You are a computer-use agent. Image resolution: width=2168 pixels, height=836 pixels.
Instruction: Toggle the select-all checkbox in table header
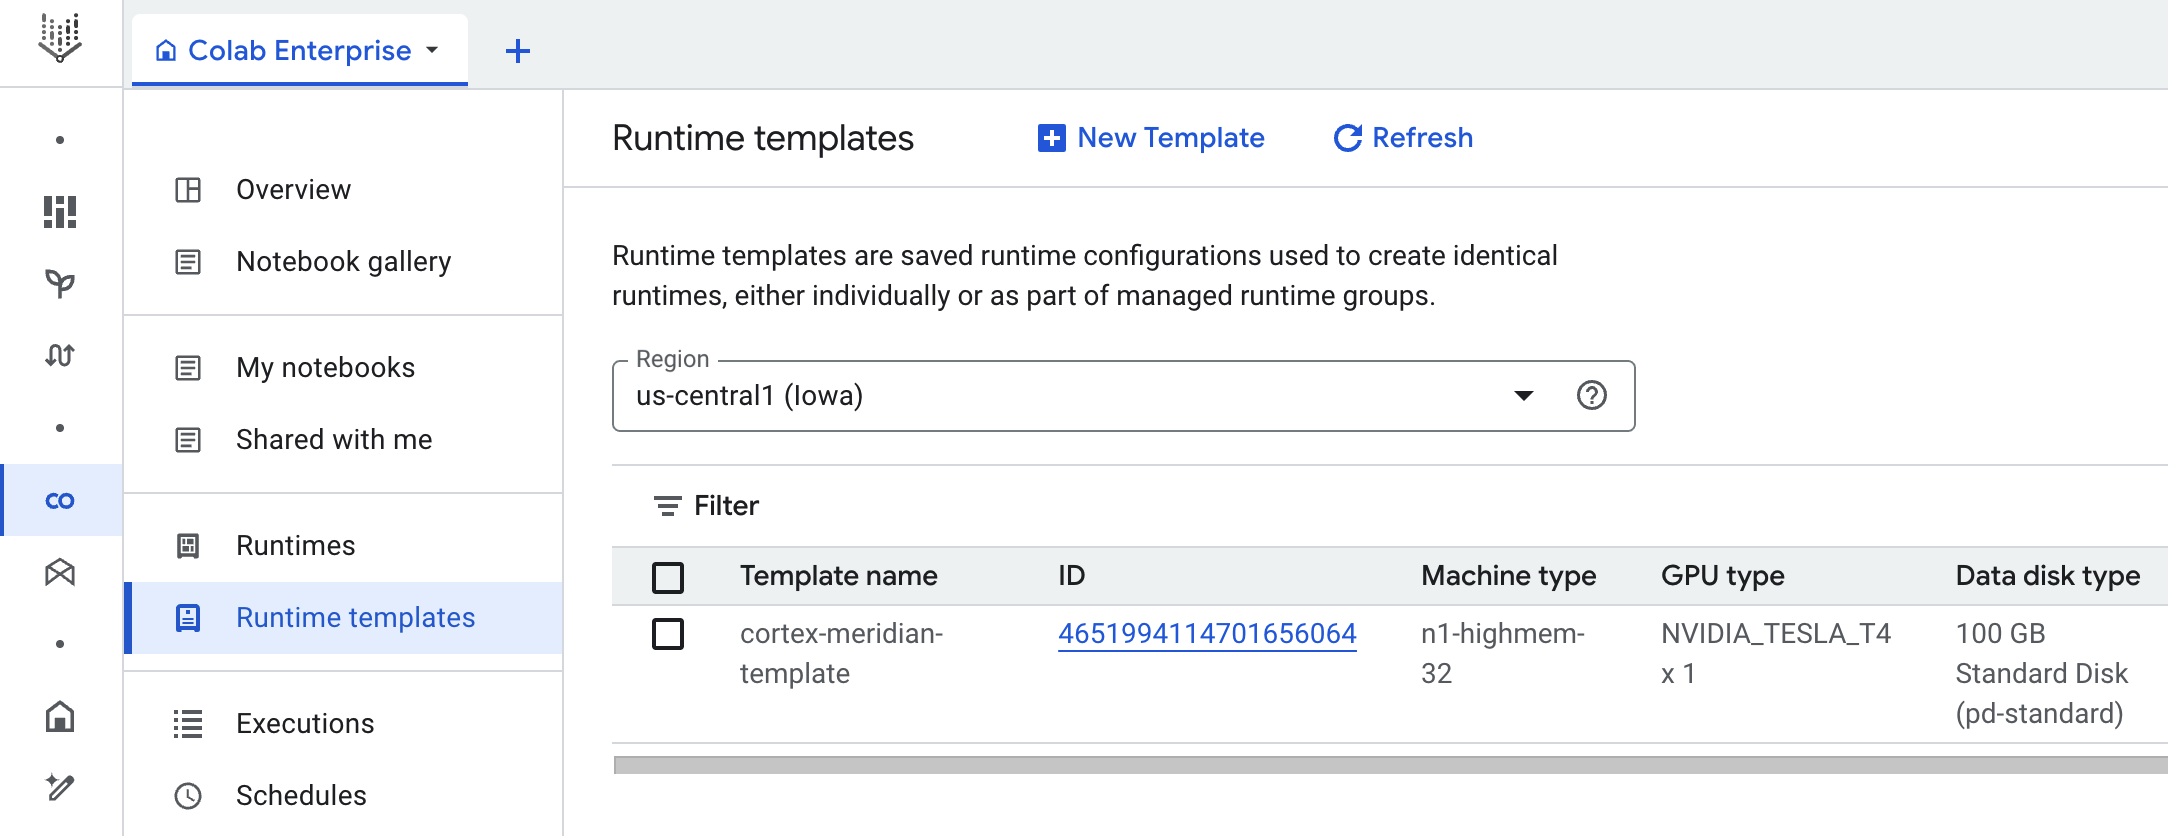(668, 577)
